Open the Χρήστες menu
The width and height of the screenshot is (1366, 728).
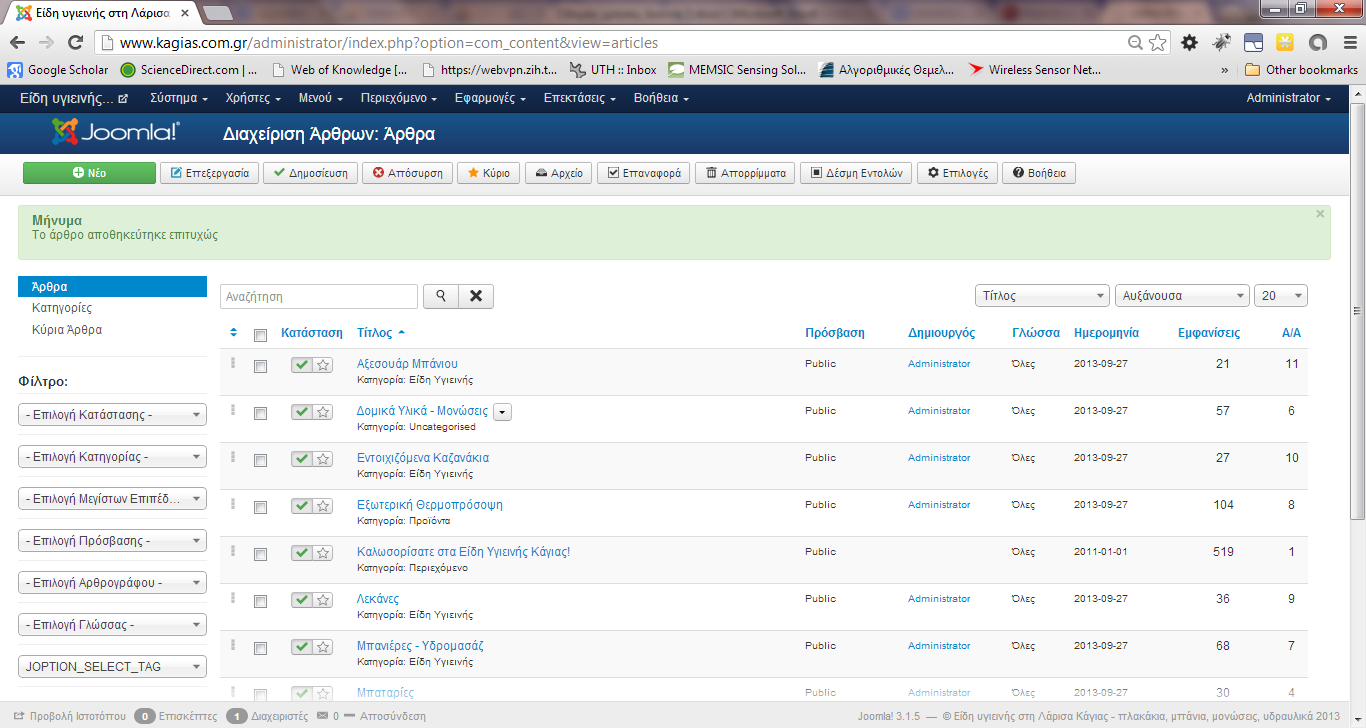[253, 98]
